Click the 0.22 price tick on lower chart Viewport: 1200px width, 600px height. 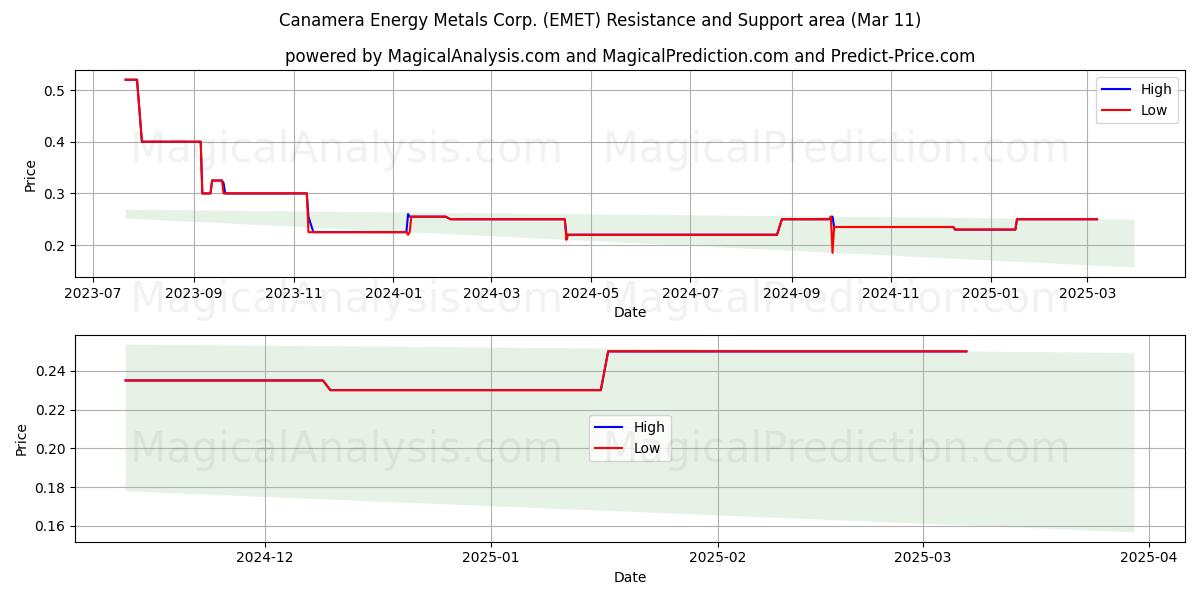(50, 411)
